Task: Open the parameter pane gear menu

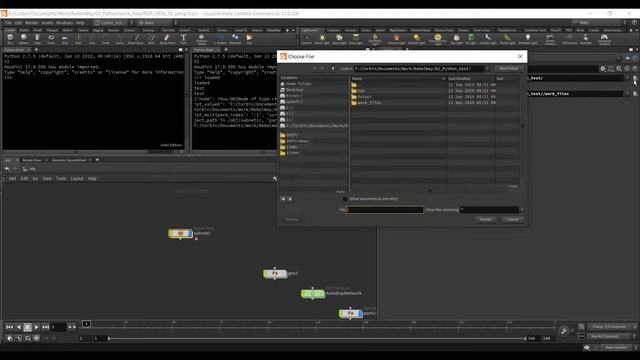Action: pos(603,69)
